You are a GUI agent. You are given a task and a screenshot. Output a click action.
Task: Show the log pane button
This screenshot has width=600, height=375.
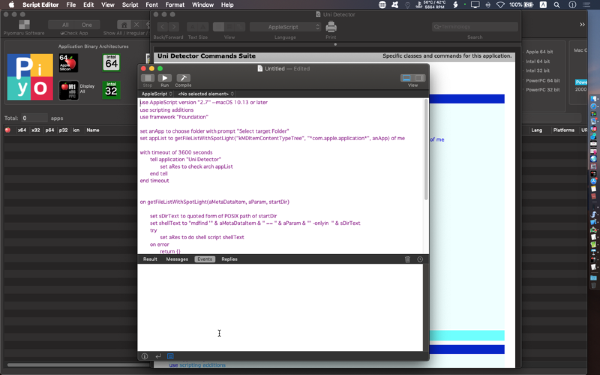click(x=170, y=356)
